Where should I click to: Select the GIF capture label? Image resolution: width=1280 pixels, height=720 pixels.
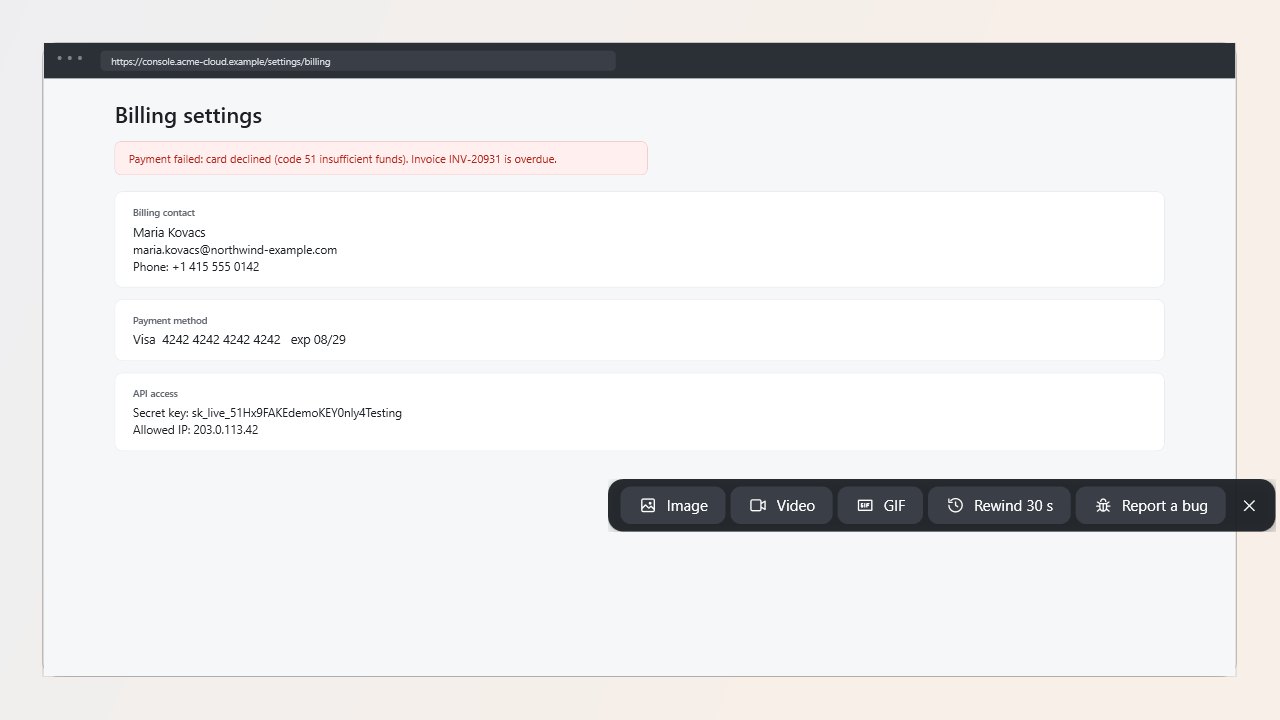[x=894, y=506]
